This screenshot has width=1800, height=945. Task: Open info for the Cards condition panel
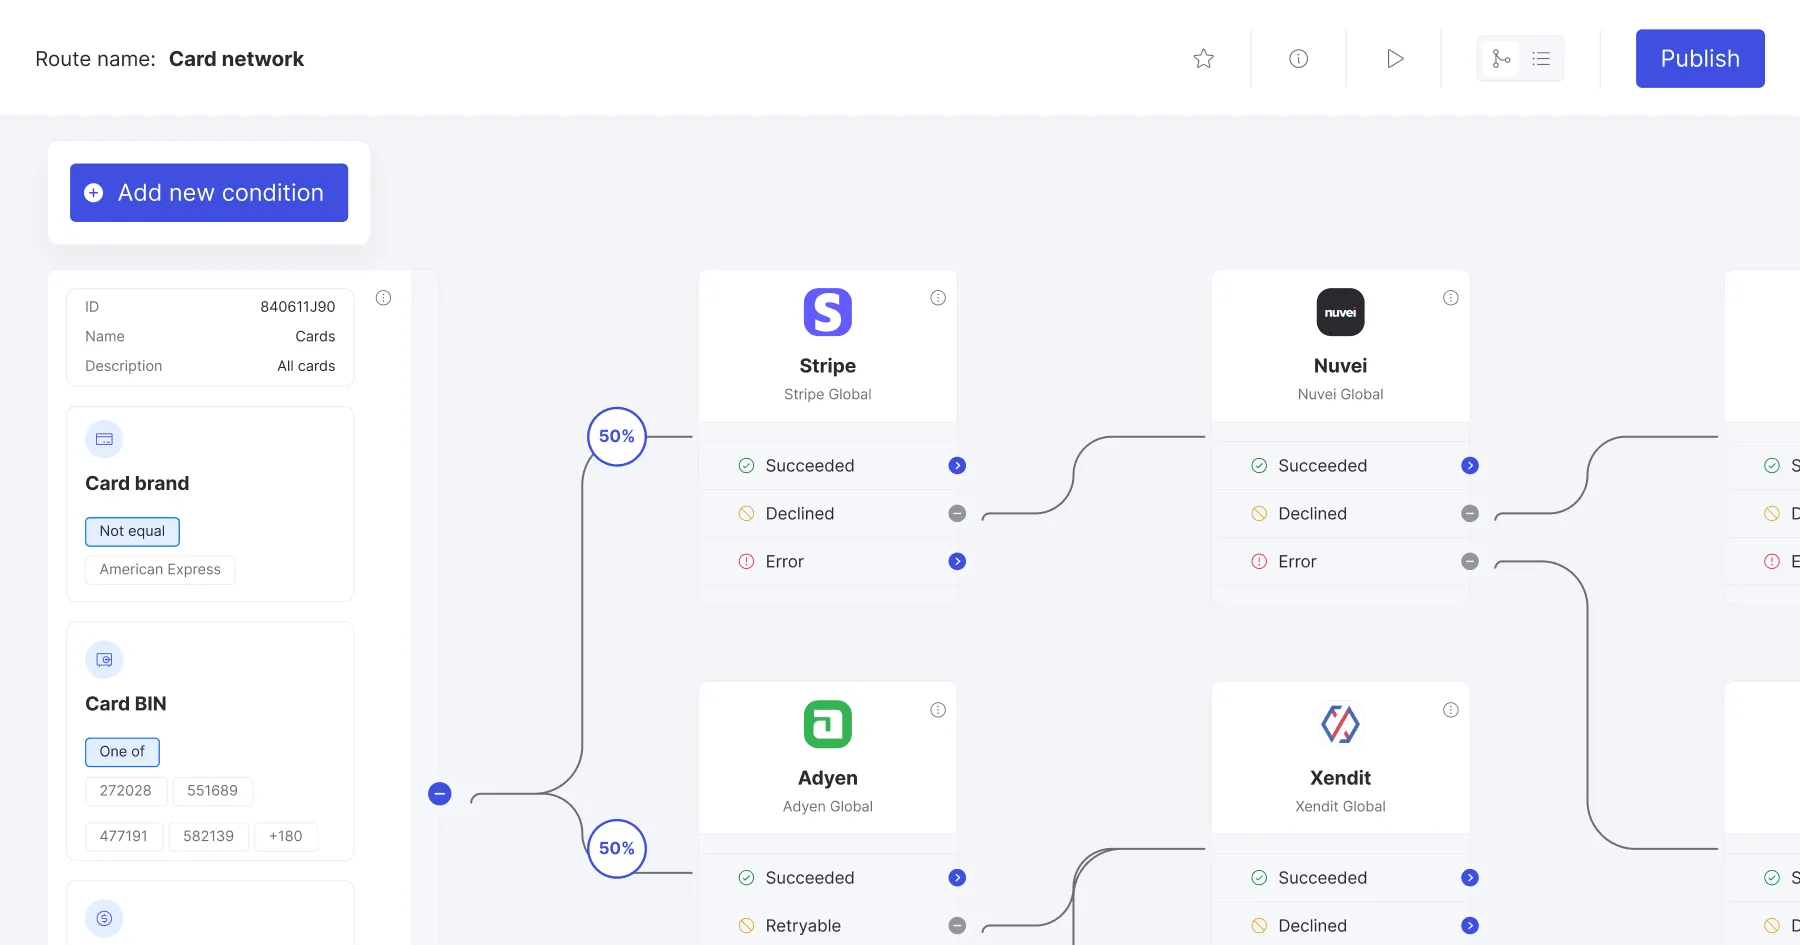pyautogui.click(x=383, y=298)
